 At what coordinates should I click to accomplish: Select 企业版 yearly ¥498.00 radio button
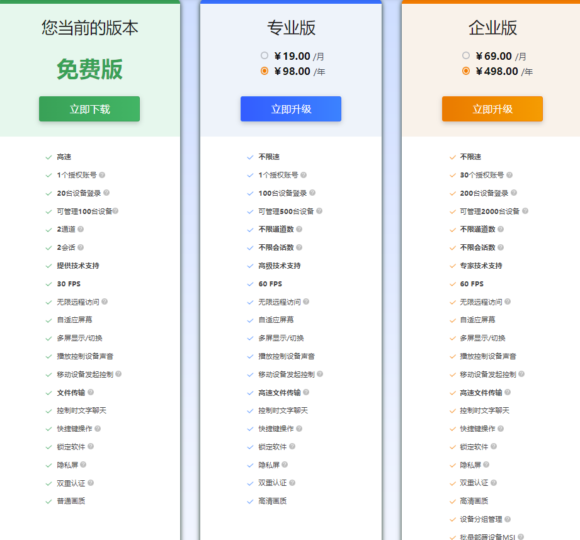[x=466, y=71]
